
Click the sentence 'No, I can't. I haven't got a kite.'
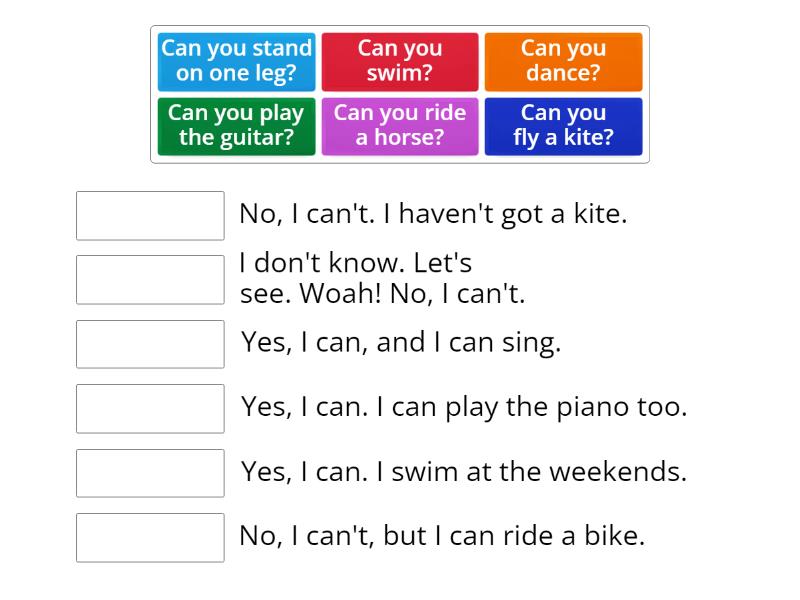click(430, 212)
